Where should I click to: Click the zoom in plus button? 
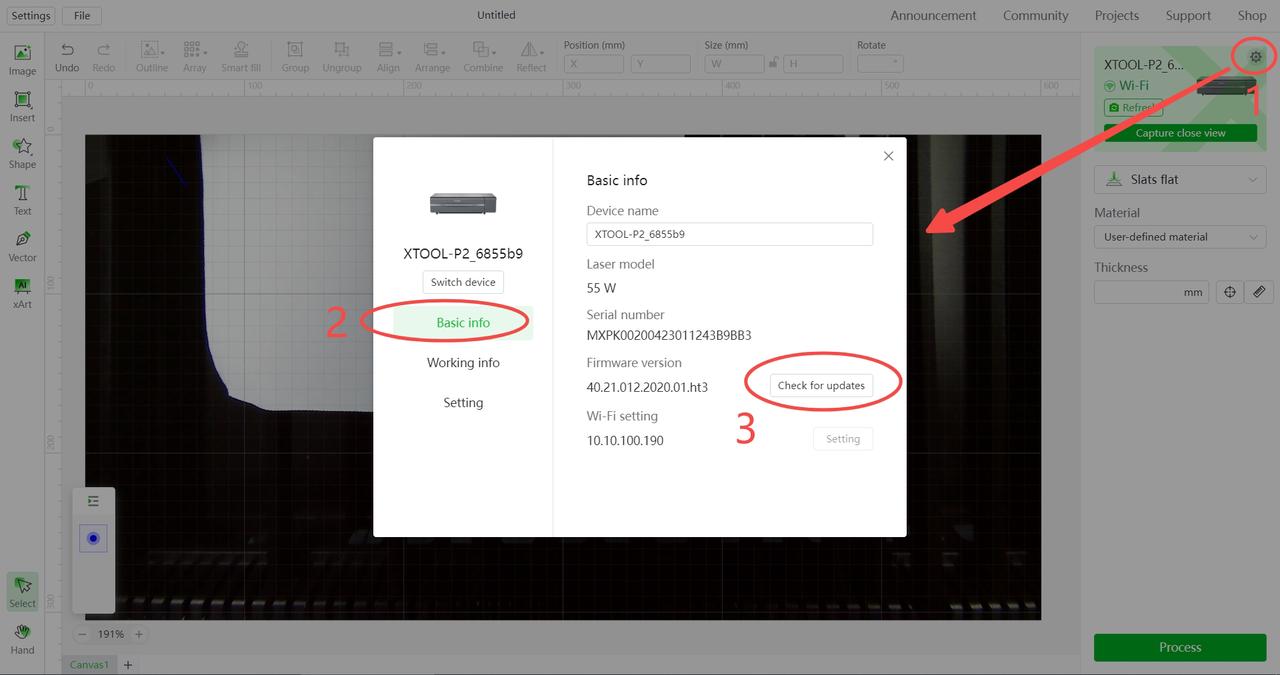[x=139, y=634]
